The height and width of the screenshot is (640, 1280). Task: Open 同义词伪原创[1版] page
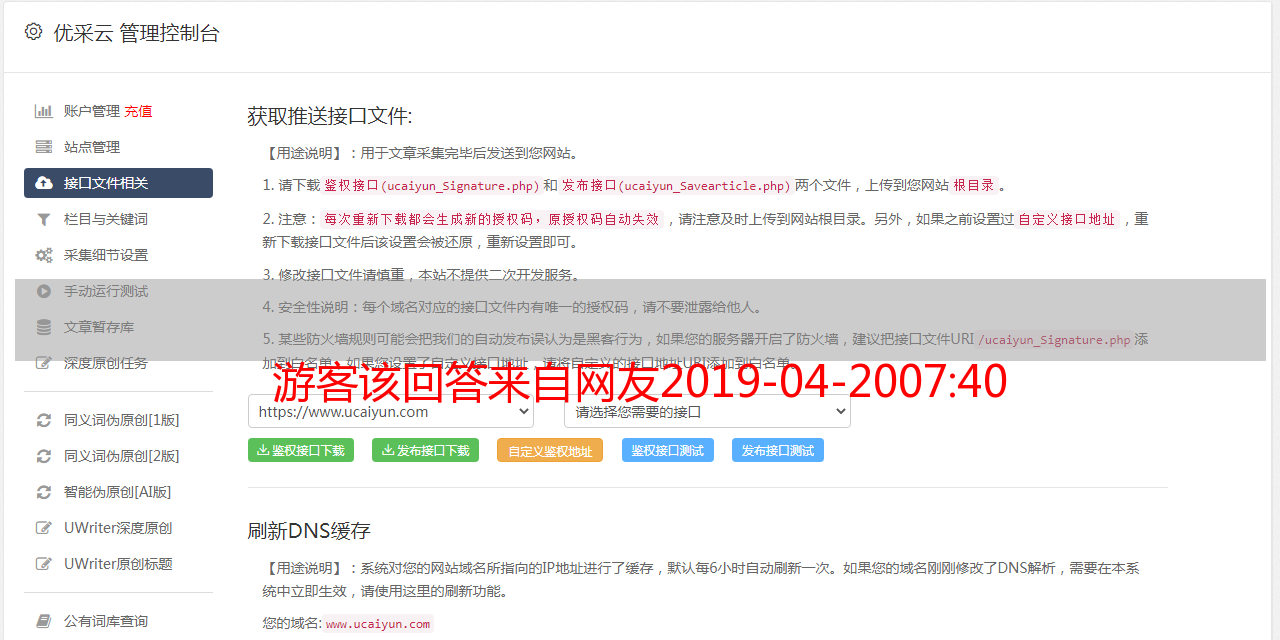point(118,420)
